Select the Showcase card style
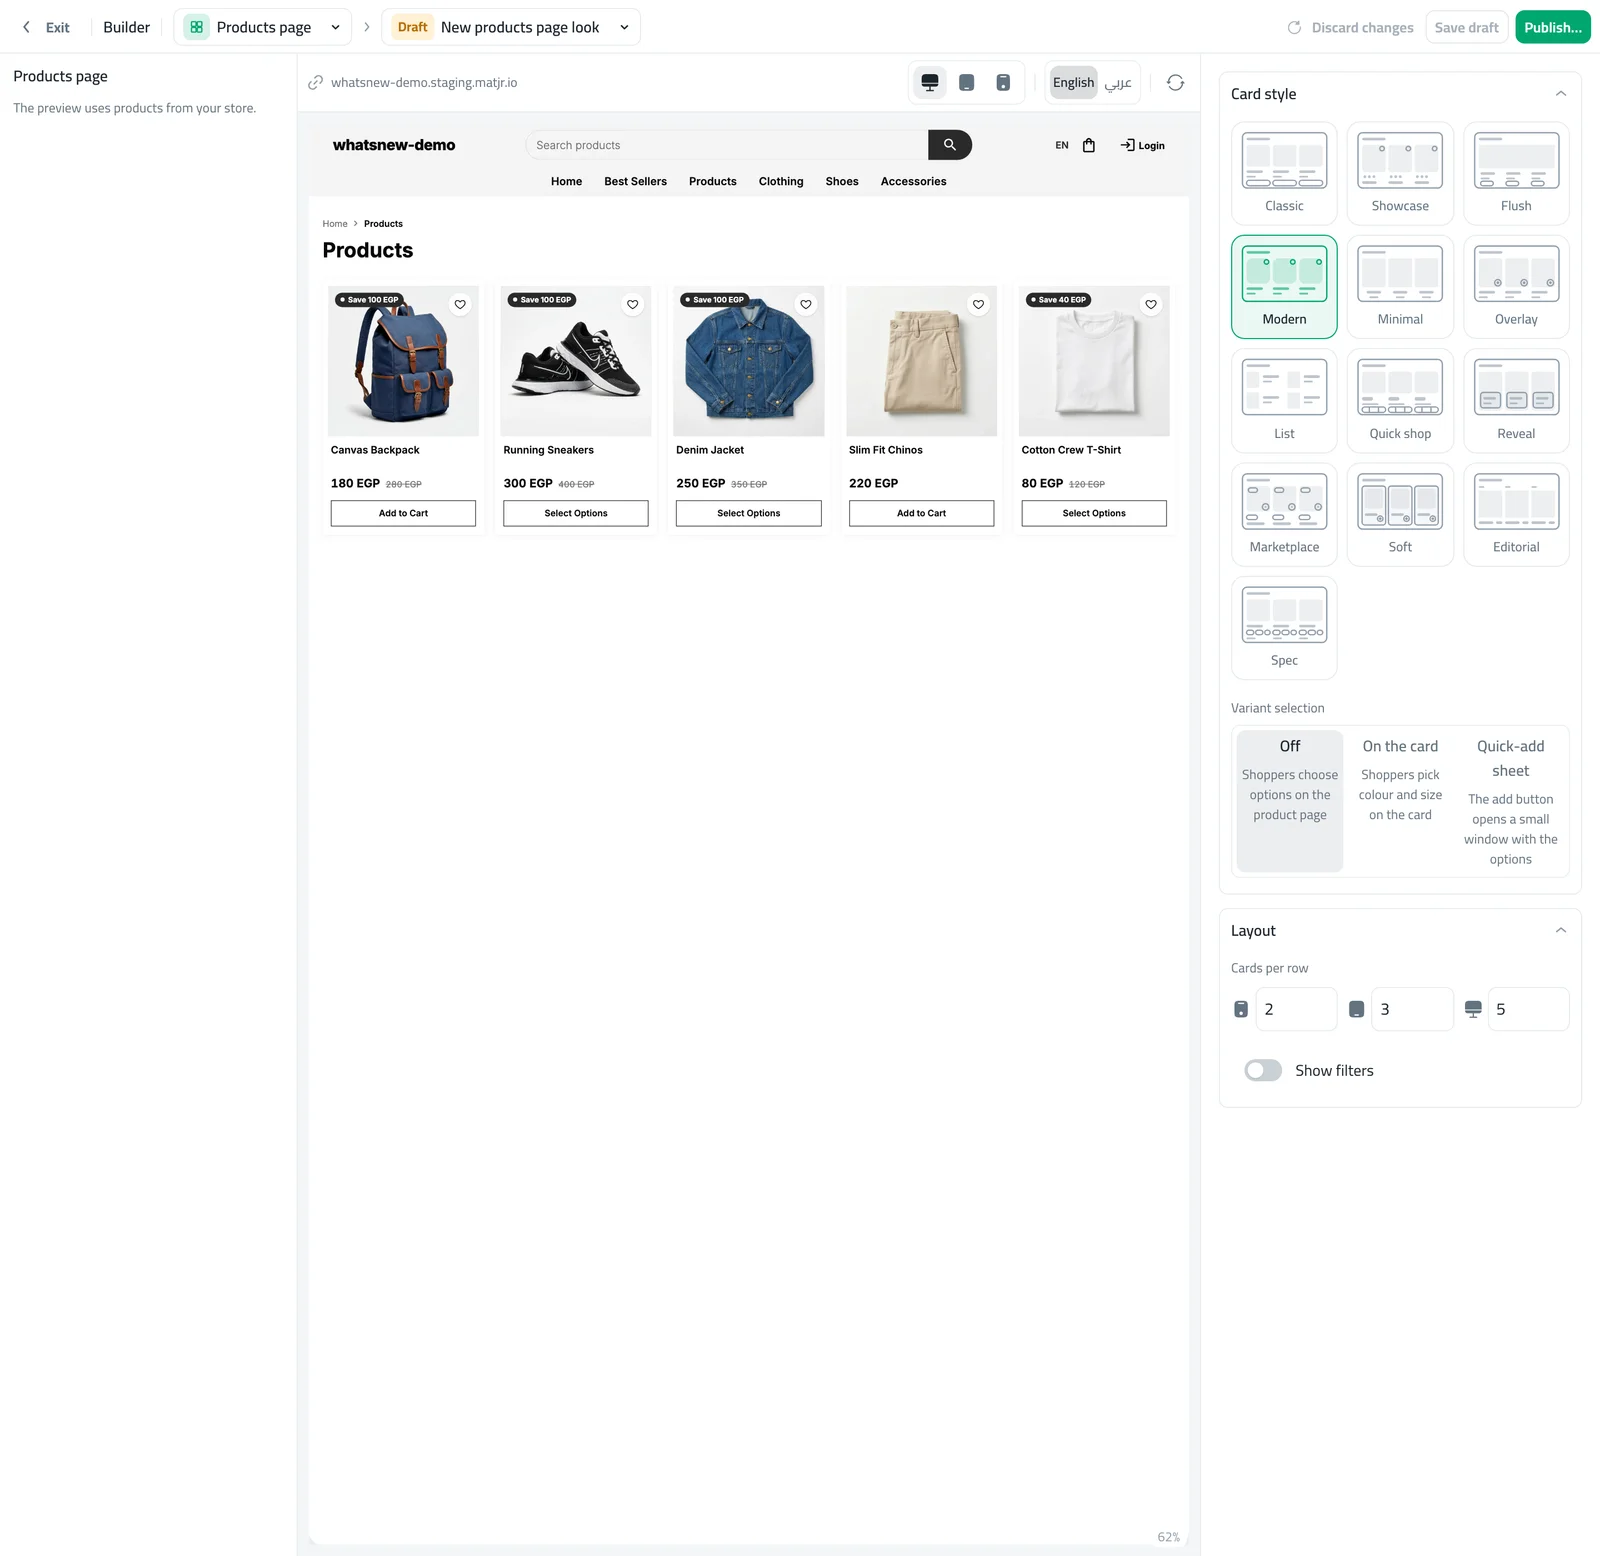This screenshot has height=1556, width=1600. pos(1400,173)
